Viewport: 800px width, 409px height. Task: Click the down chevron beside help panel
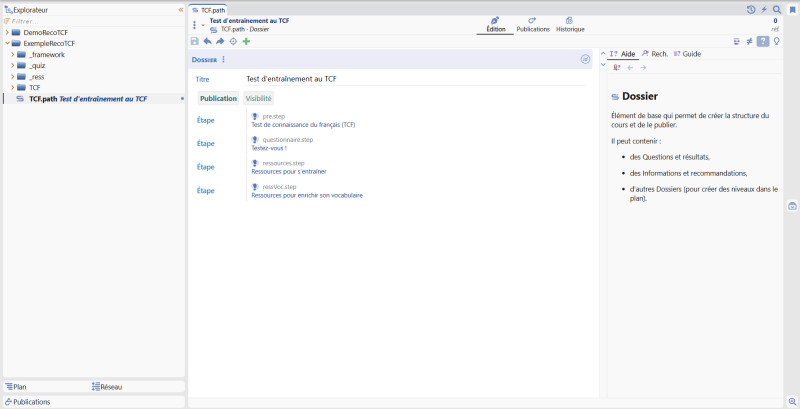pos(603,64)
